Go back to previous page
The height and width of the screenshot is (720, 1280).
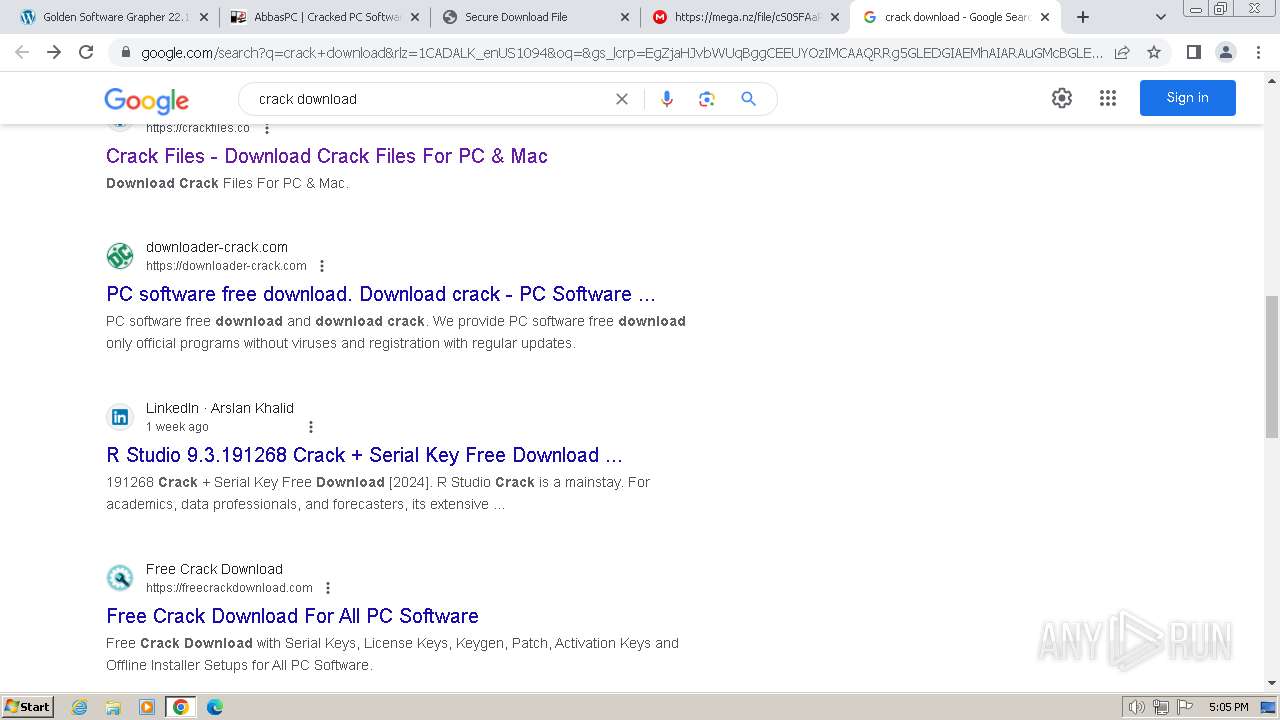pyautogui.click(x=22, y=52)
